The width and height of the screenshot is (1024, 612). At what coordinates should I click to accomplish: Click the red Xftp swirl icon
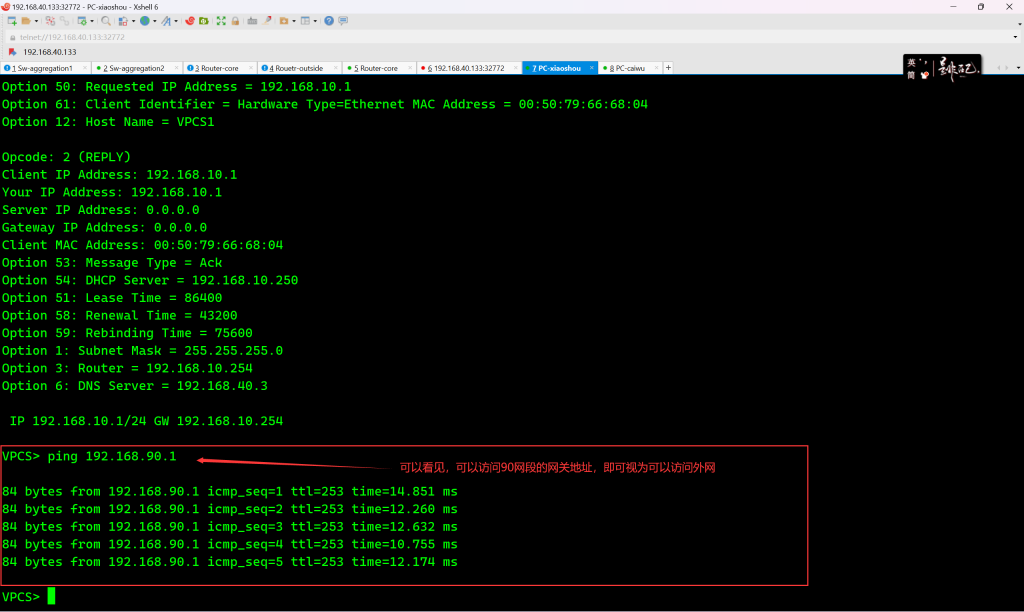[188, 21]
